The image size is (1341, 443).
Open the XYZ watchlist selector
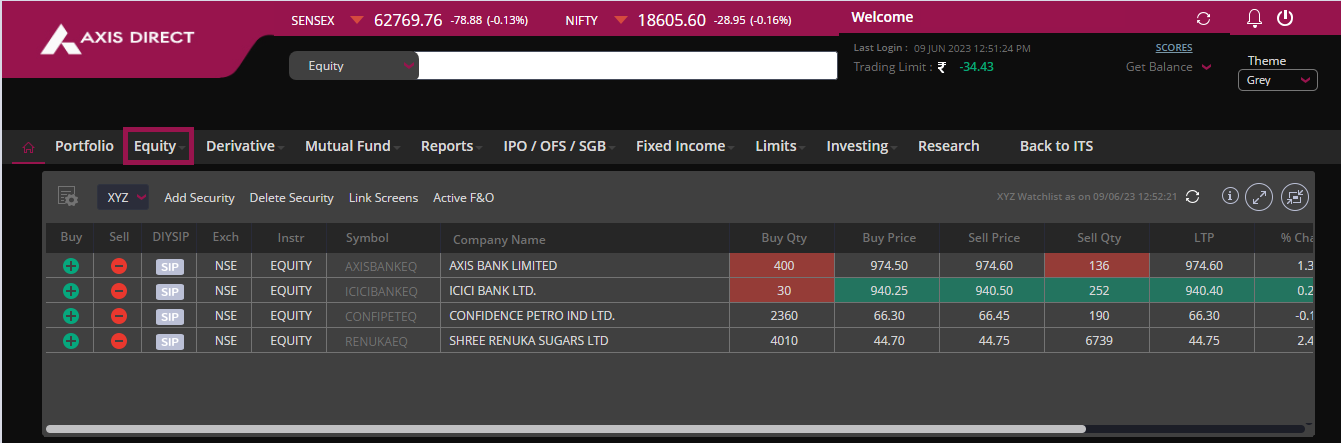pyautogui.click(x=123, y=197)
